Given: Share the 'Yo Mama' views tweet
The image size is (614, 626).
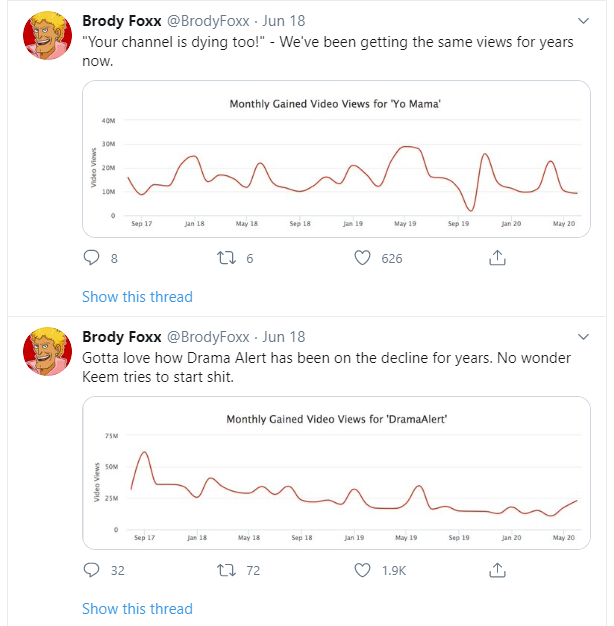Looking at the screenshot, I should click(x=496, y=258).
